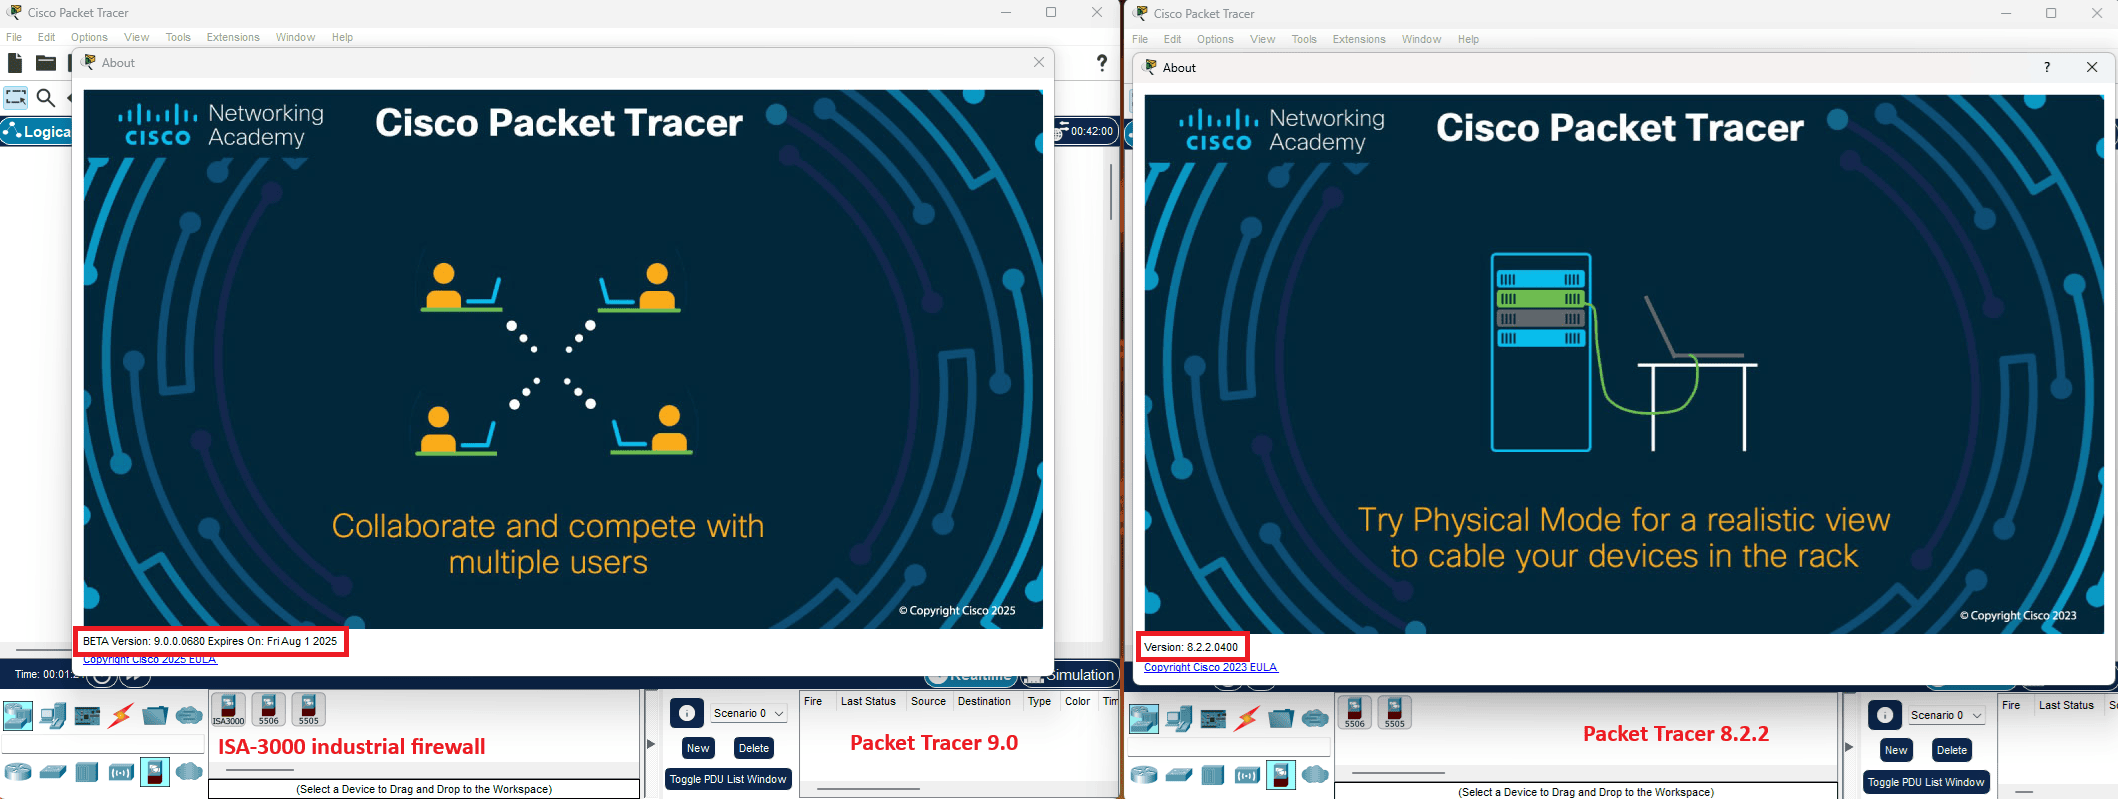This screenshot has width=2118, height=799.
Task: Select End Devices category in left window
Action: [53, 715]
